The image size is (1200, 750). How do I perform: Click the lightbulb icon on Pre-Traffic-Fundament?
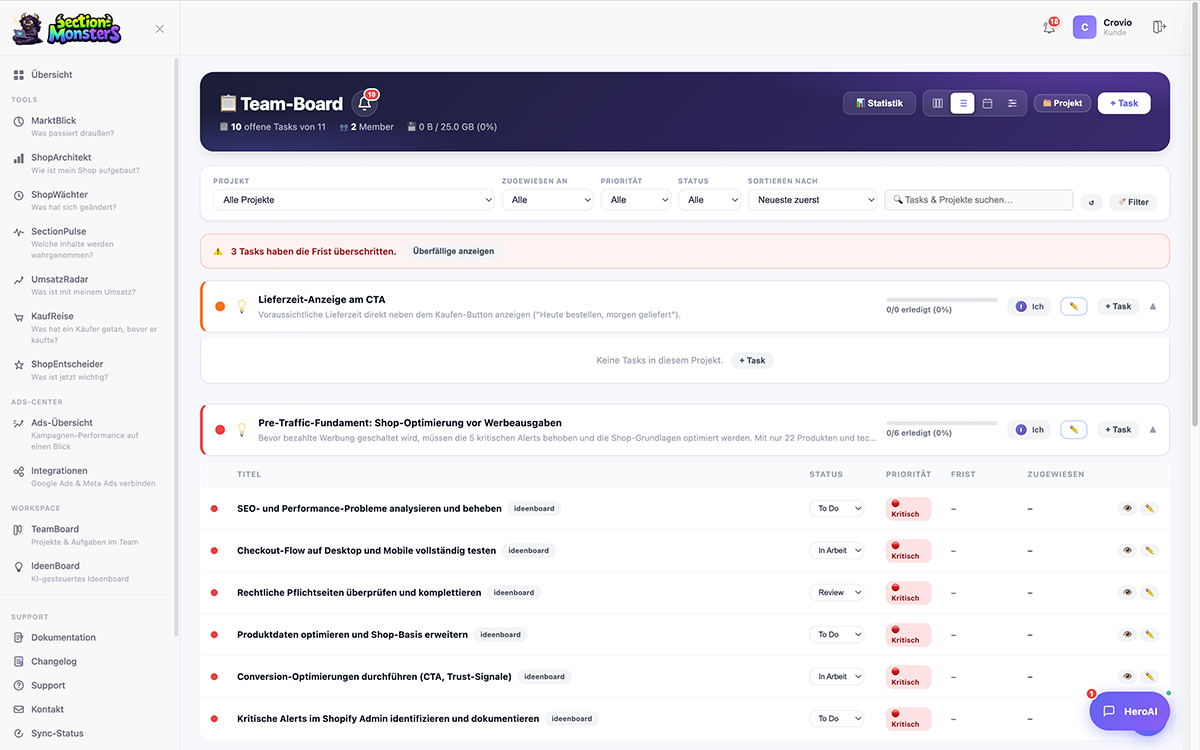pyautogui.click(x=241, y=429)
